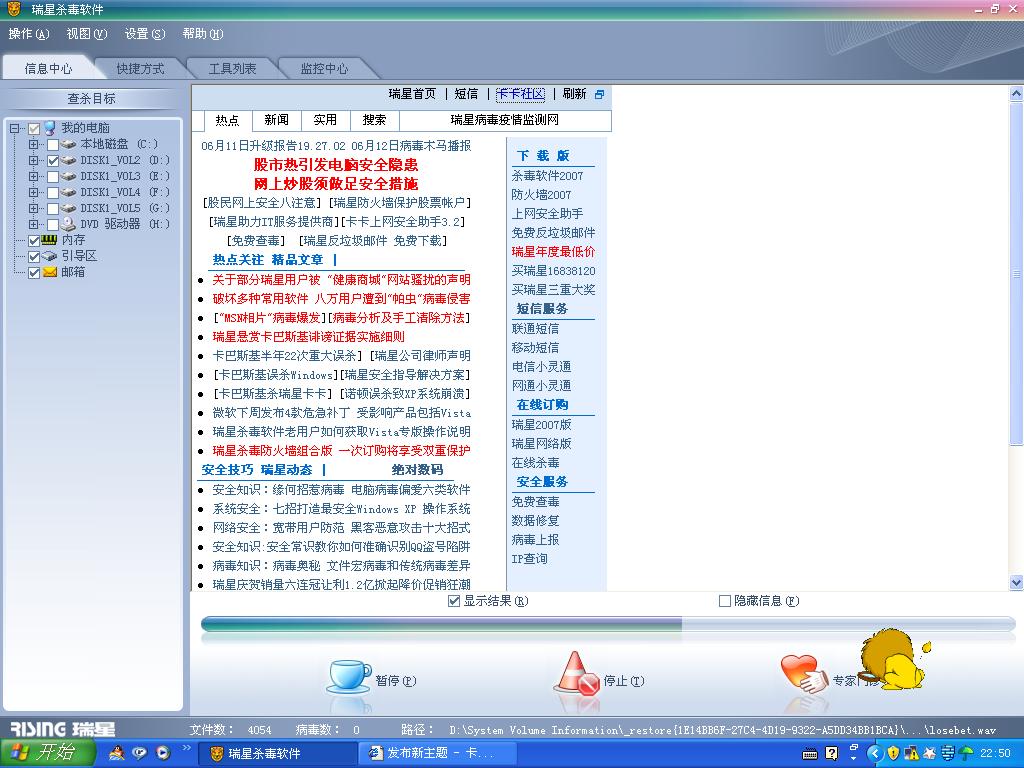Click the My Computer icon in tree

click(49, 128)
